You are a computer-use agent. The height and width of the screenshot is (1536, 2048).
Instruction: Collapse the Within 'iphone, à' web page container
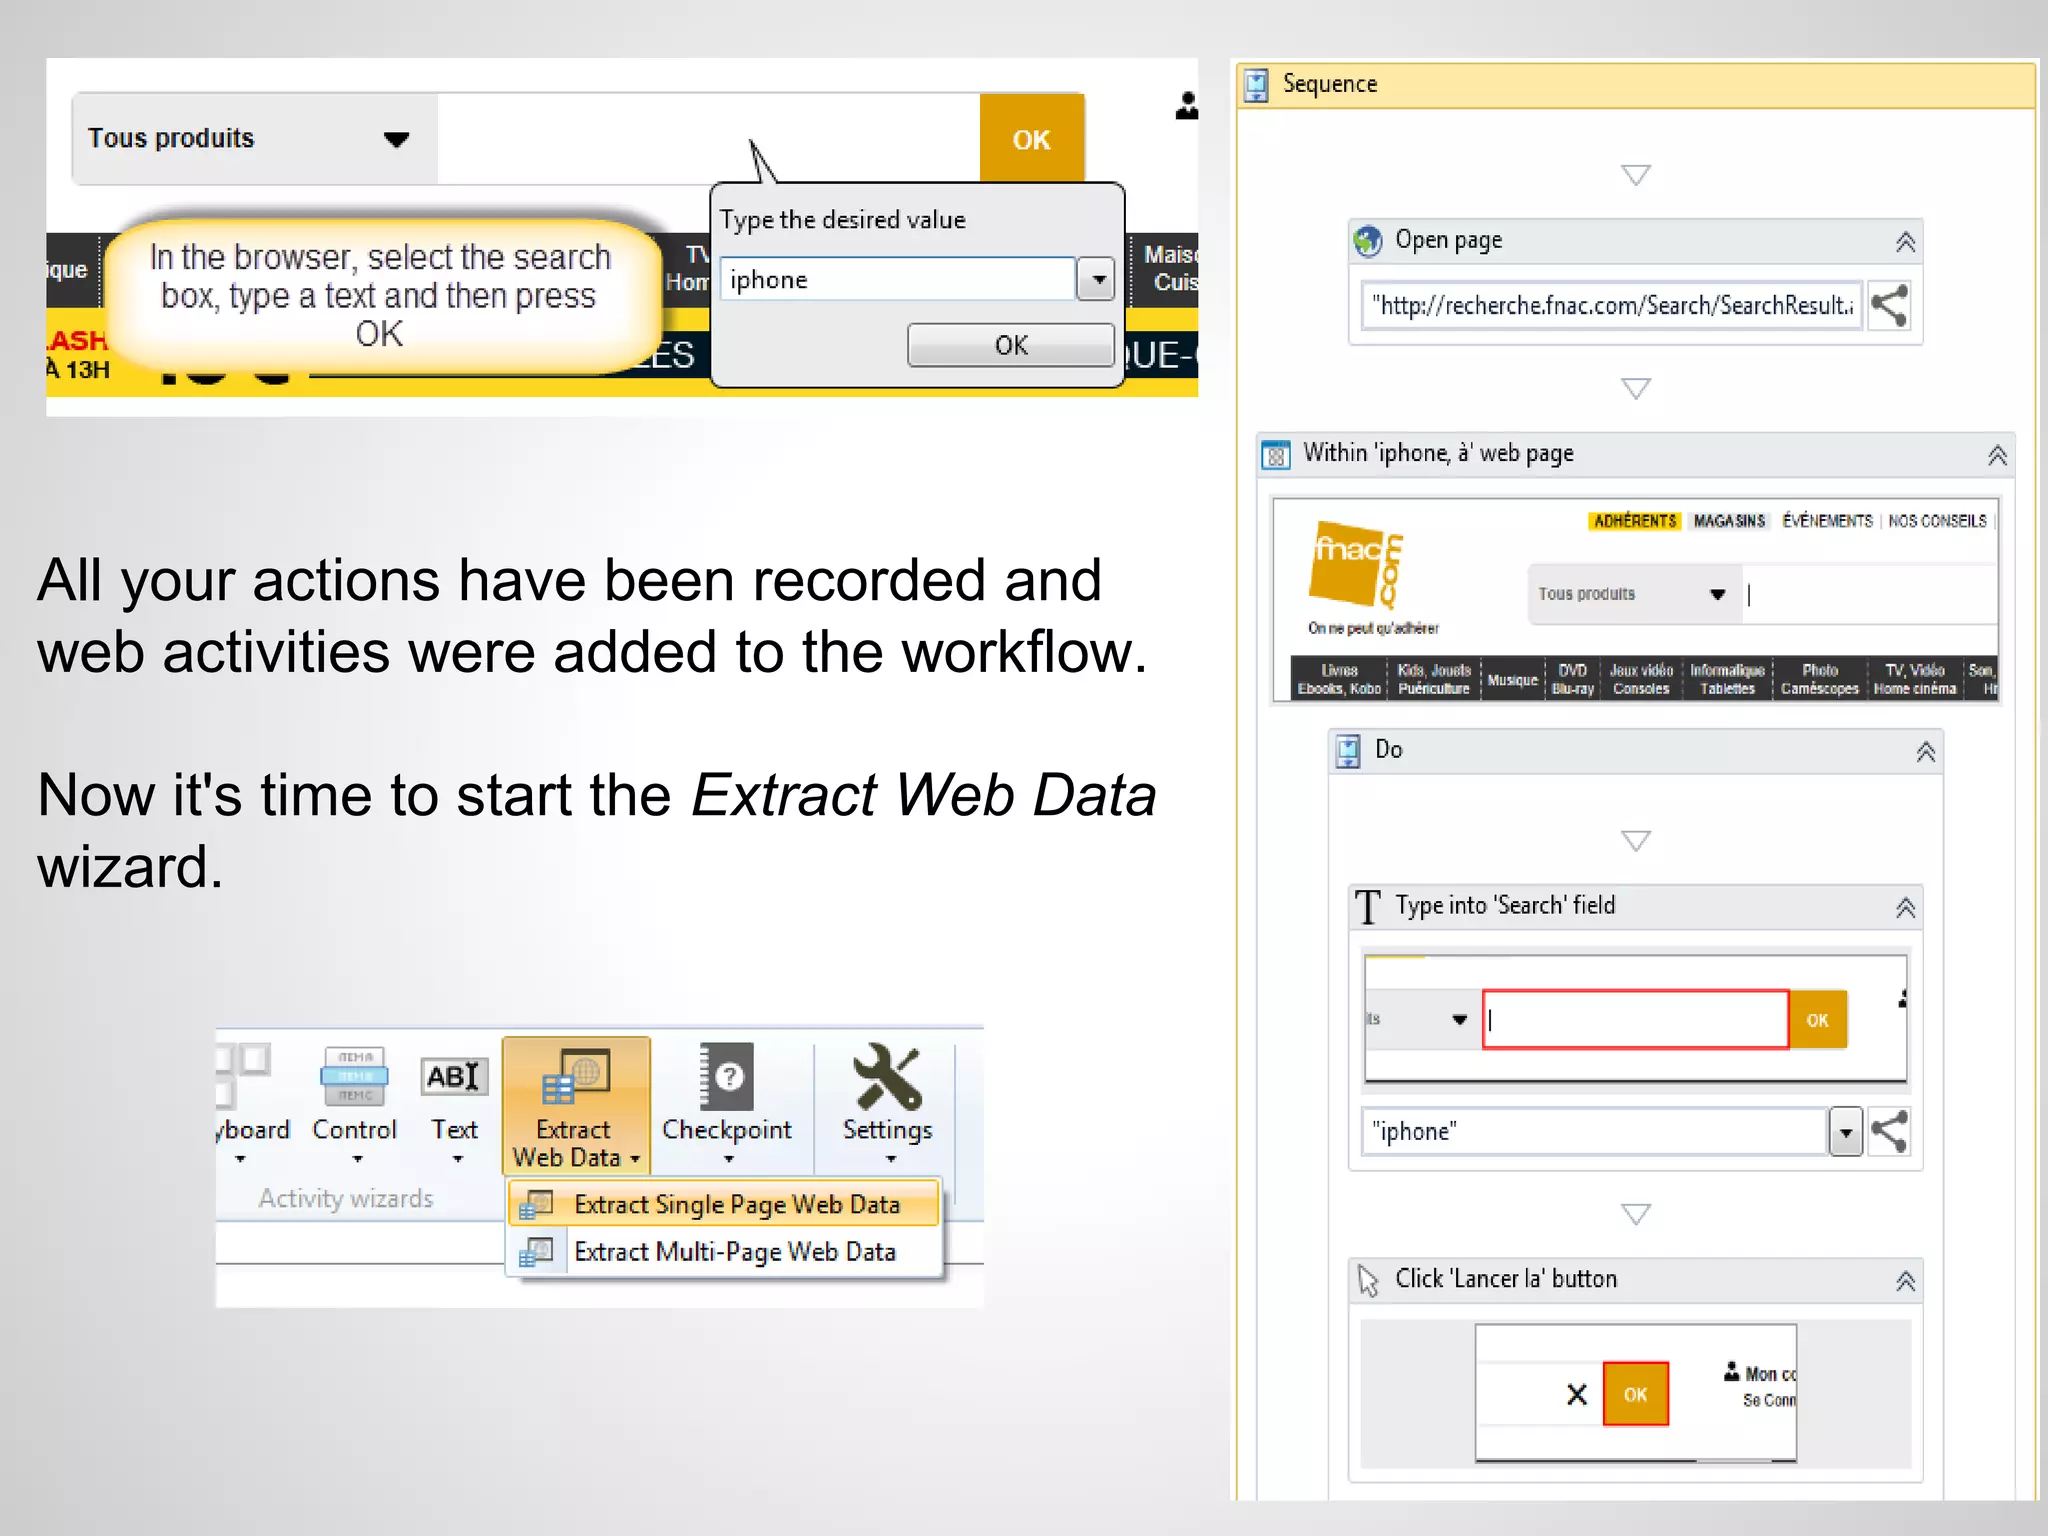coord(1996,455)
